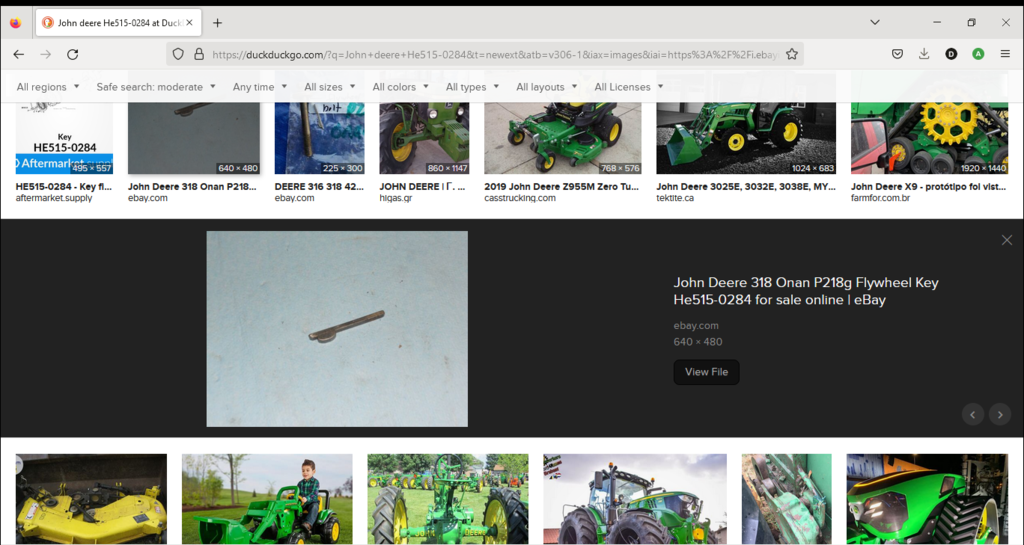
Task: Open the child on toy tractor thumbnail
Action: (x=267, y=499)
